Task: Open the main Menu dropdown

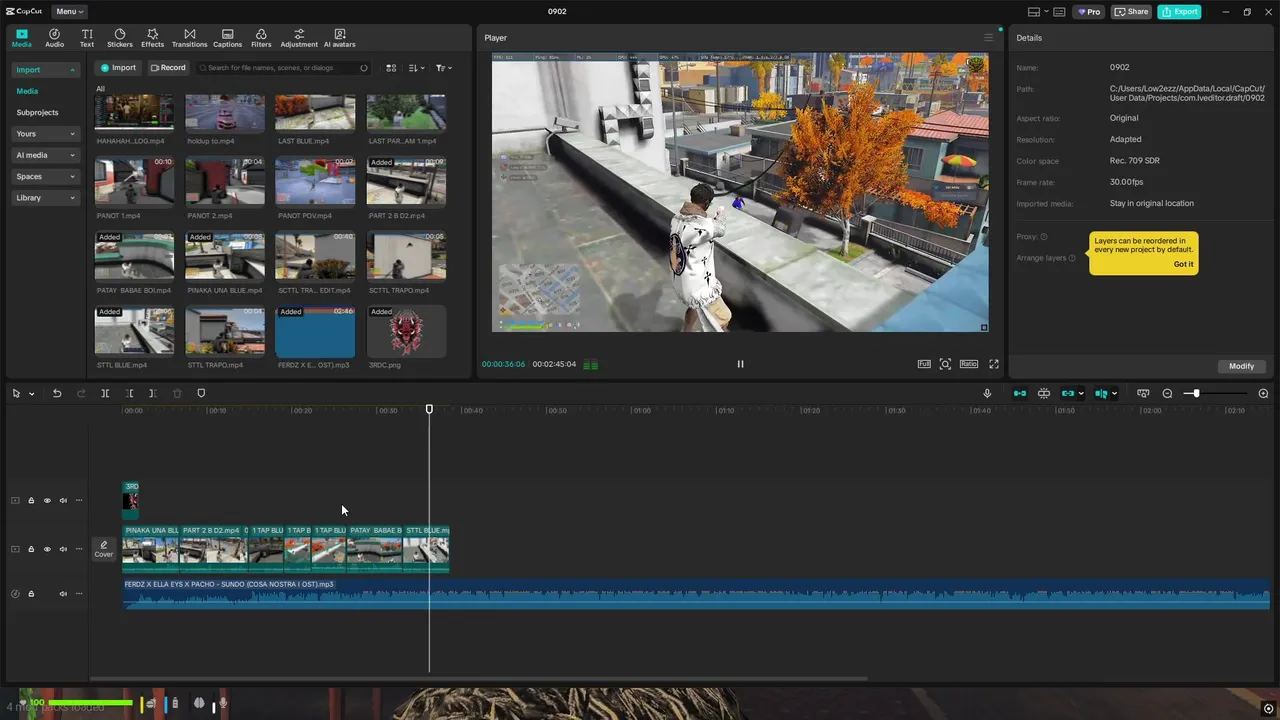Action: (x=69, y=12)
